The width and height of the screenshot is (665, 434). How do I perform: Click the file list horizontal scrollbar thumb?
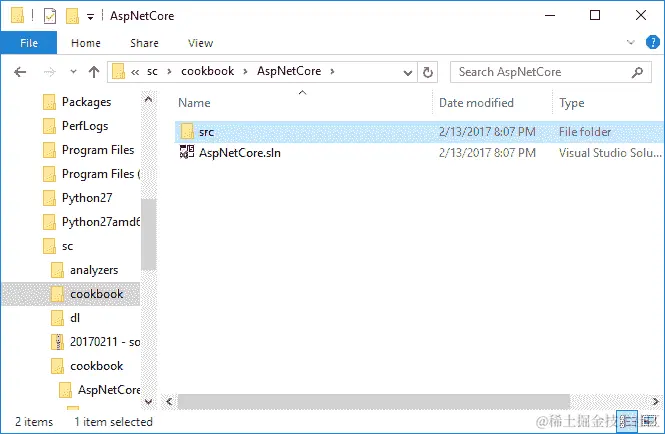tap(374, 401)
